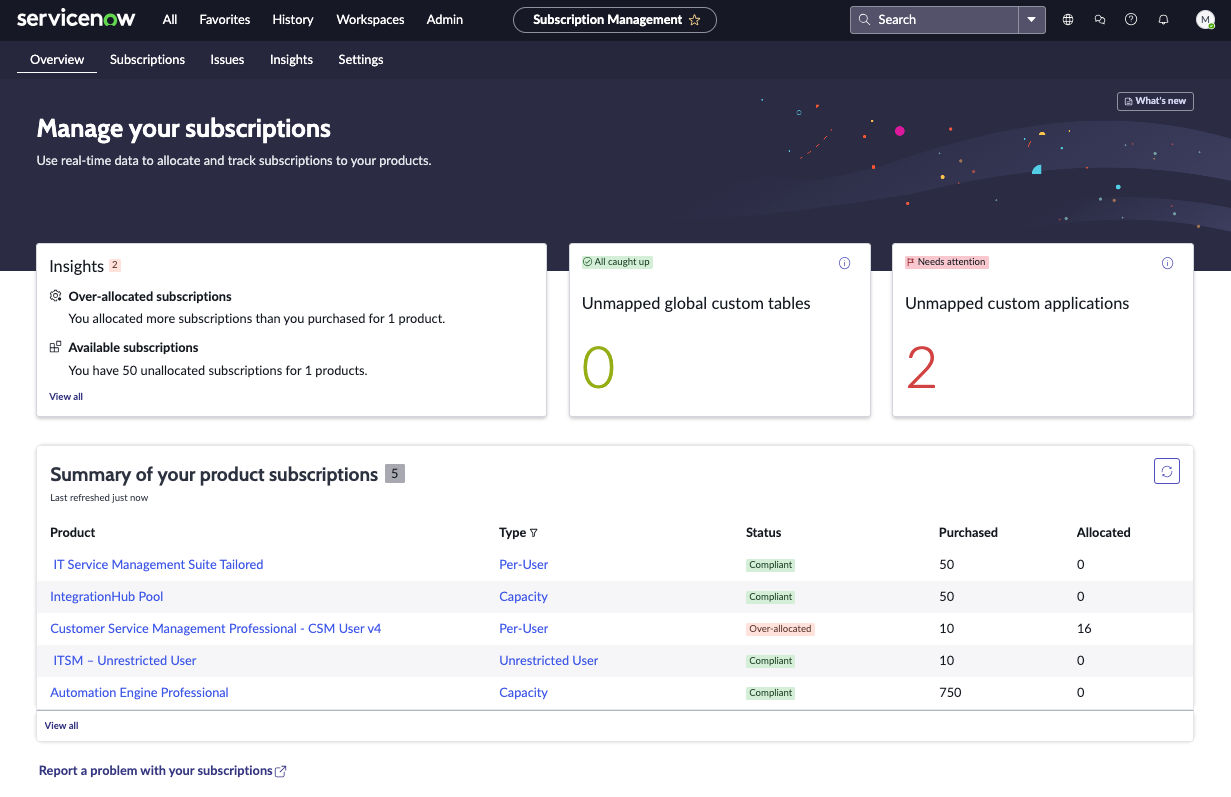Click the Unrestricted User type link
1231x797 pixels.
(549, 661)
